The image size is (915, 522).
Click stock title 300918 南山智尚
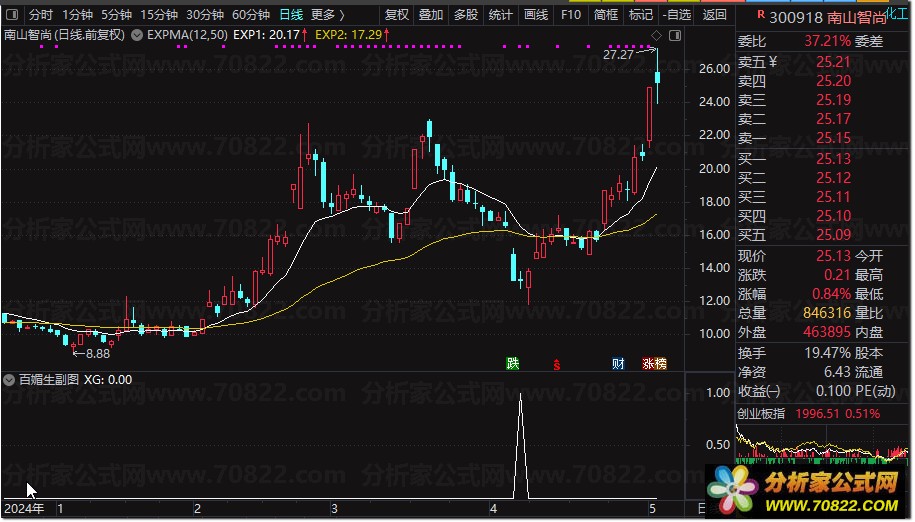pos(827,18)
